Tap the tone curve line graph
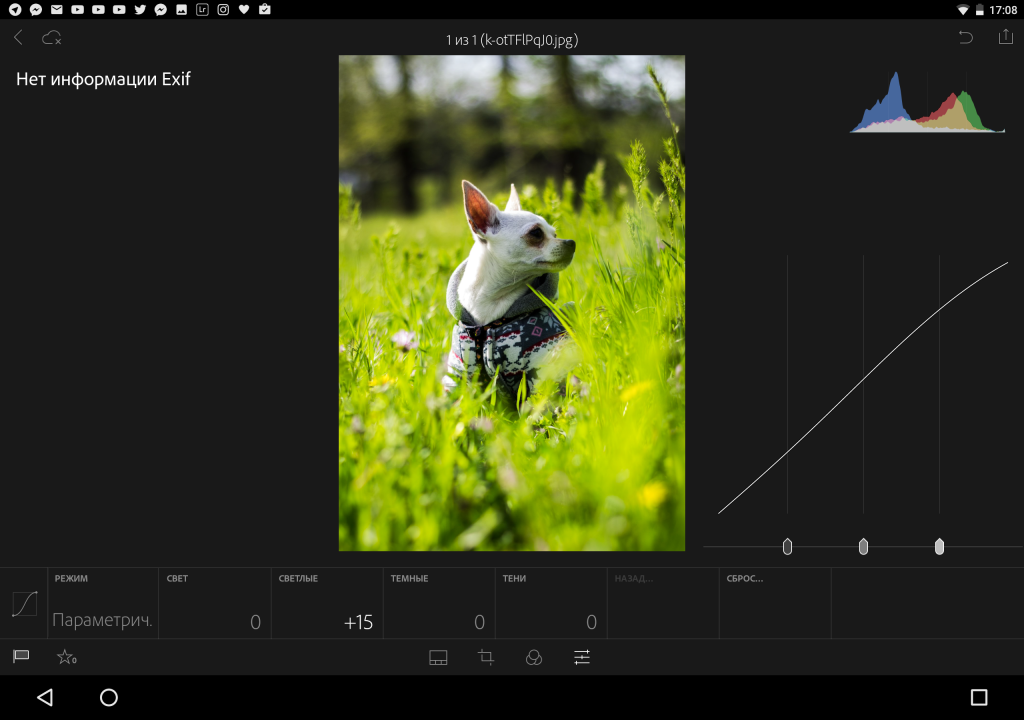The height and width of the screenshot is (720, 1024). [863, 387]
